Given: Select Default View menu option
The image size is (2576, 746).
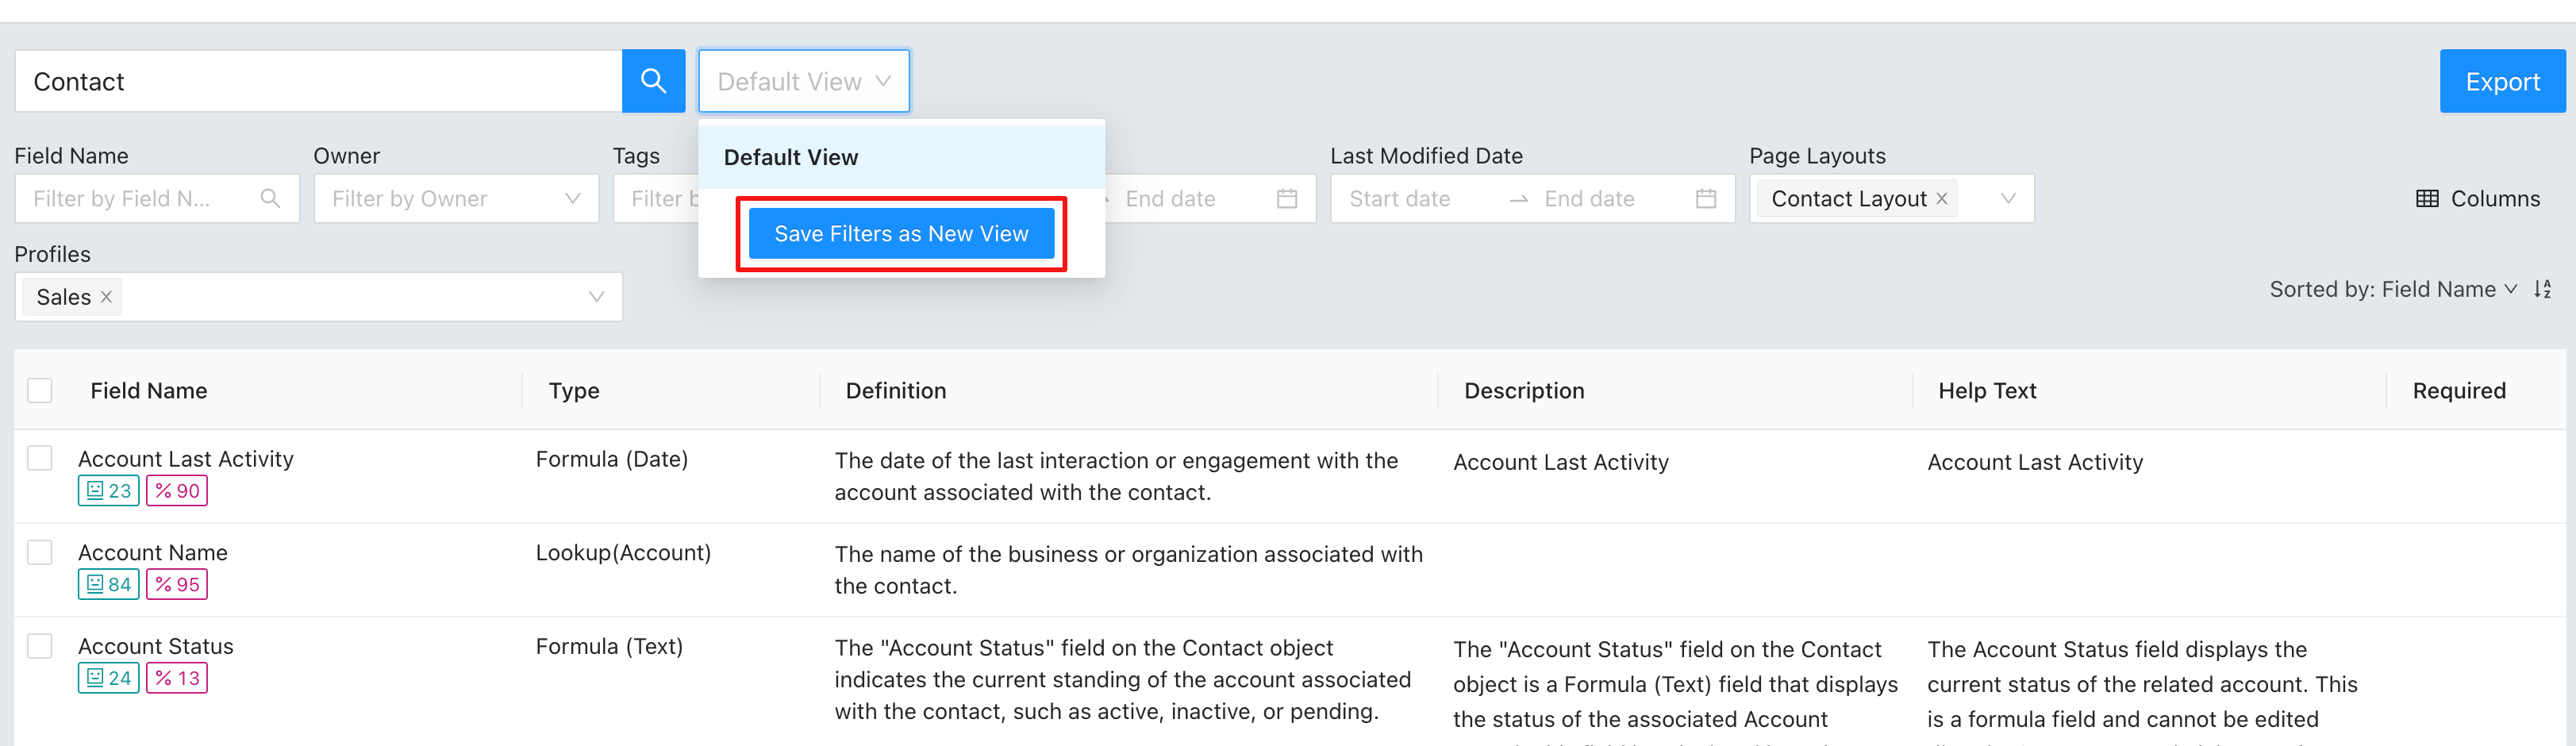Looking at the screenshot, I should (x=901, y=157).
